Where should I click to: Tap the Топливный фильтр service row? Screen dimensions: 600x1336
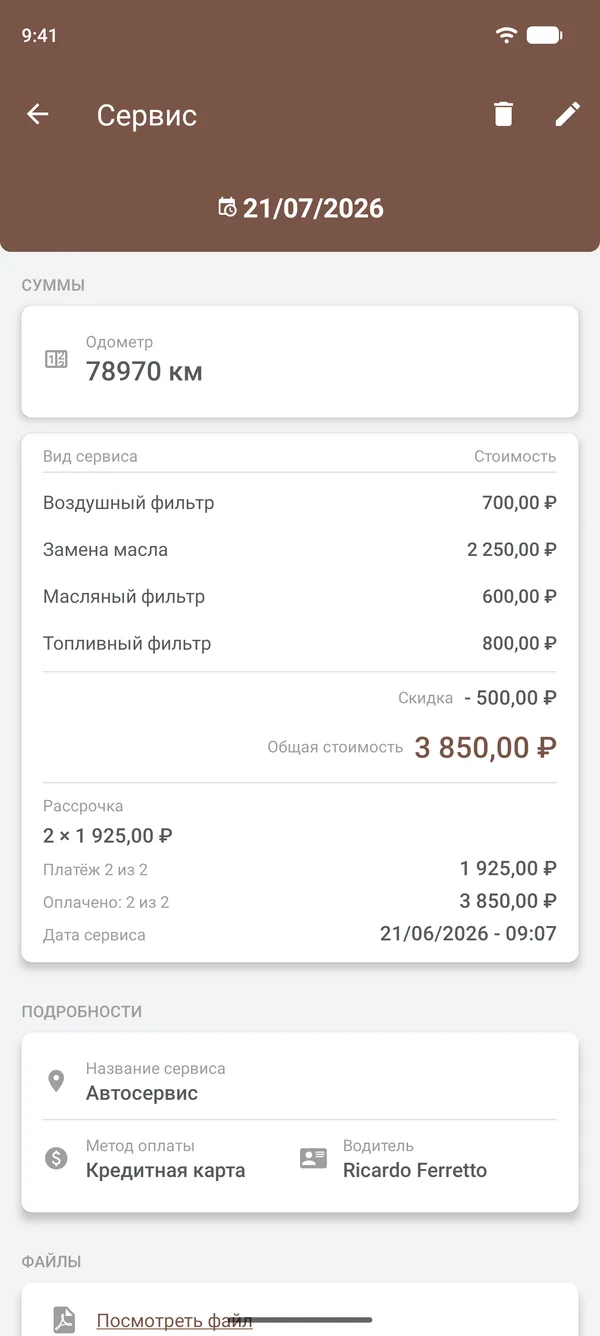[x=300, y=644]
